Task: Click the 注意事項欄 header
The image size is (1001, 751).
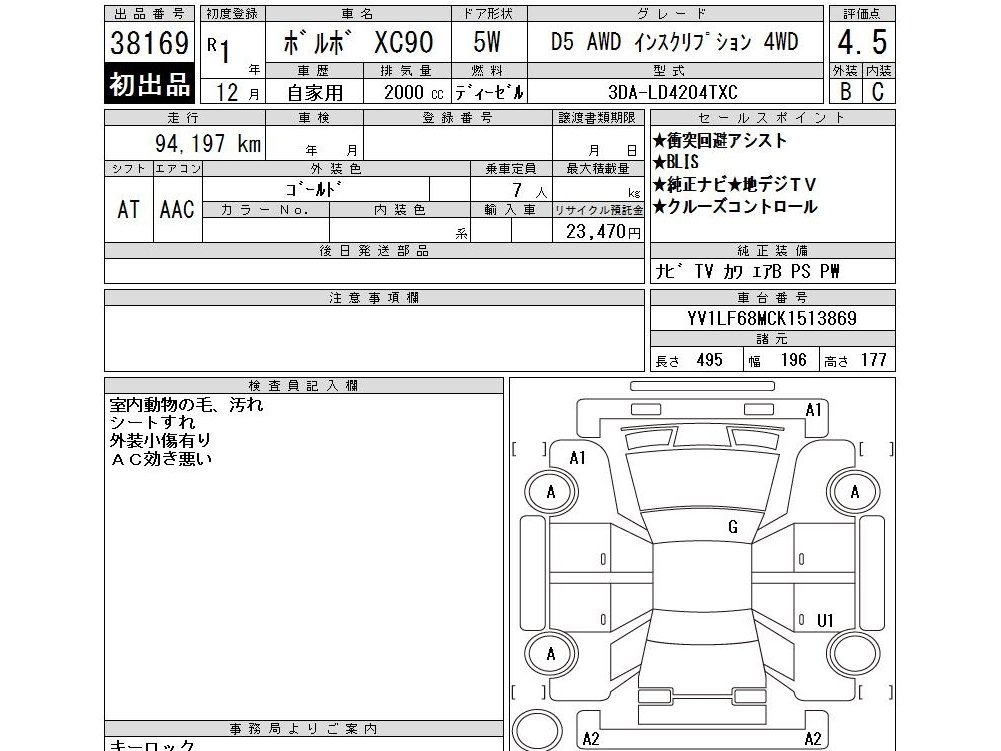Action: (x=374, y=298)
